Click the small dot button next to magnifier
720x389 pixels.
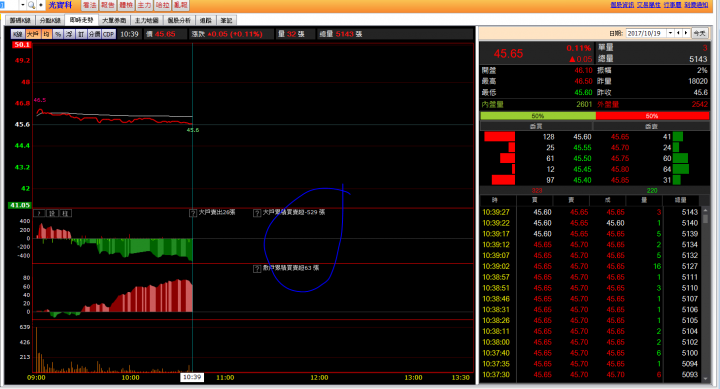pos(40,5)
